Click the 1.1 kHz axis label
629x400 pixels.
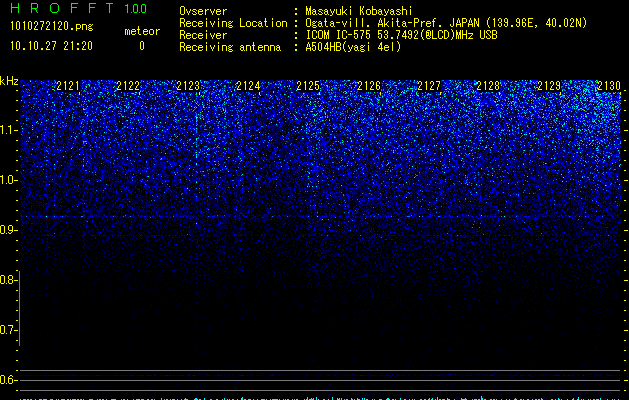[x=8, y=130]
